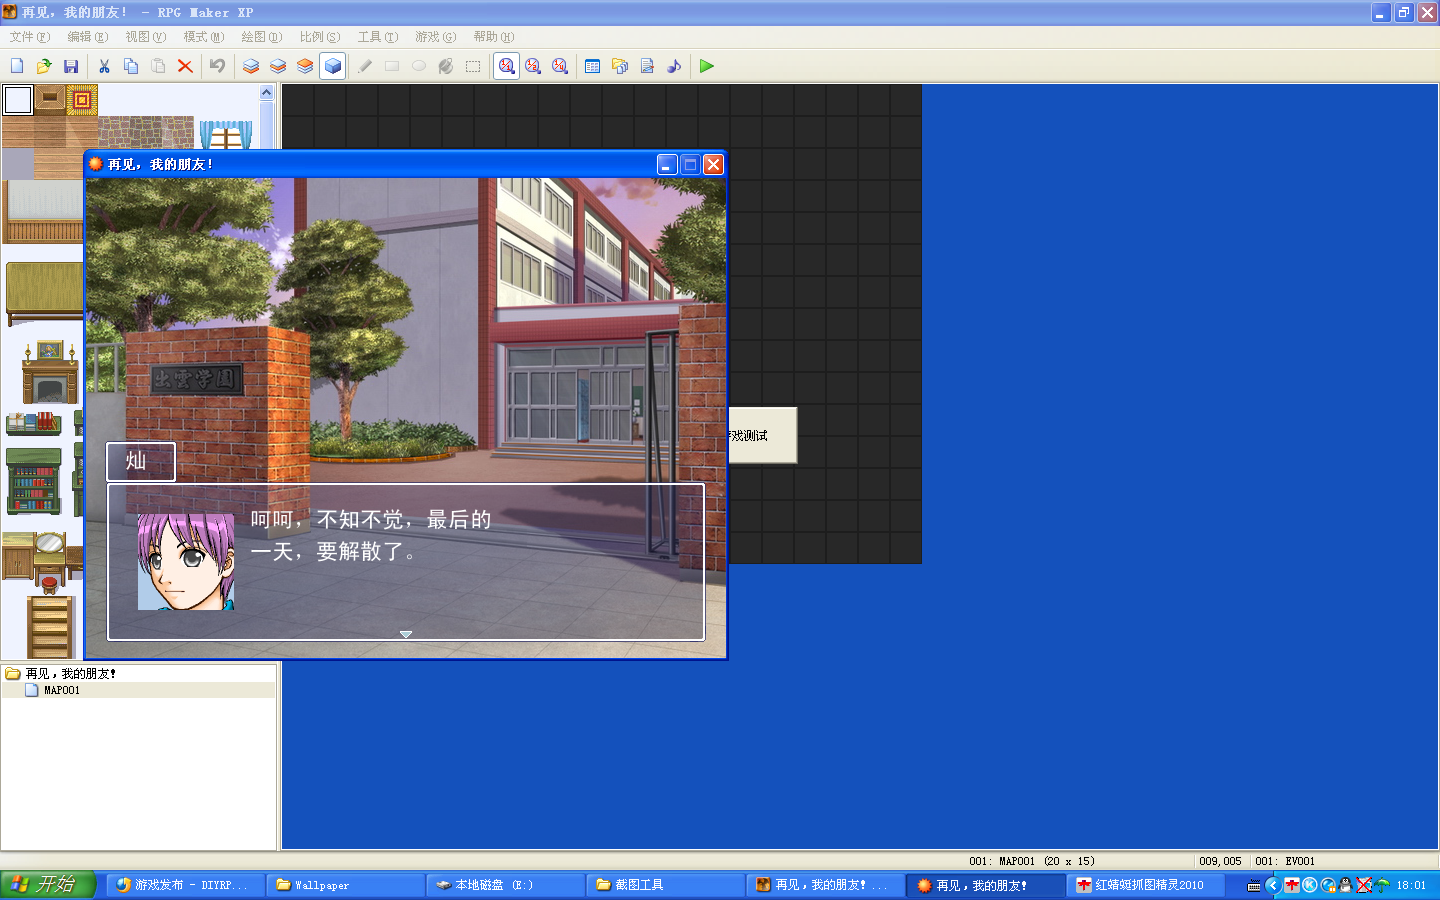Switch to map Layer 1

(x=251, y=66)
